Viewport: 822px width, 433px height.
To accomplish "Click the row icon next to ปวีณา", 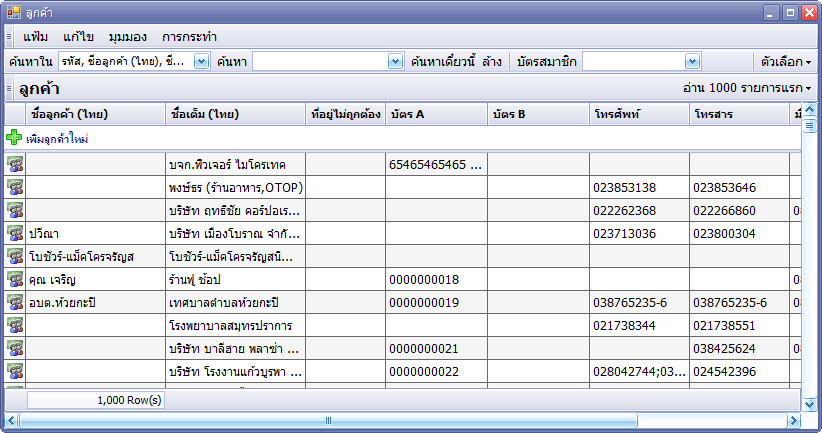I will click(x=15, y=233).
